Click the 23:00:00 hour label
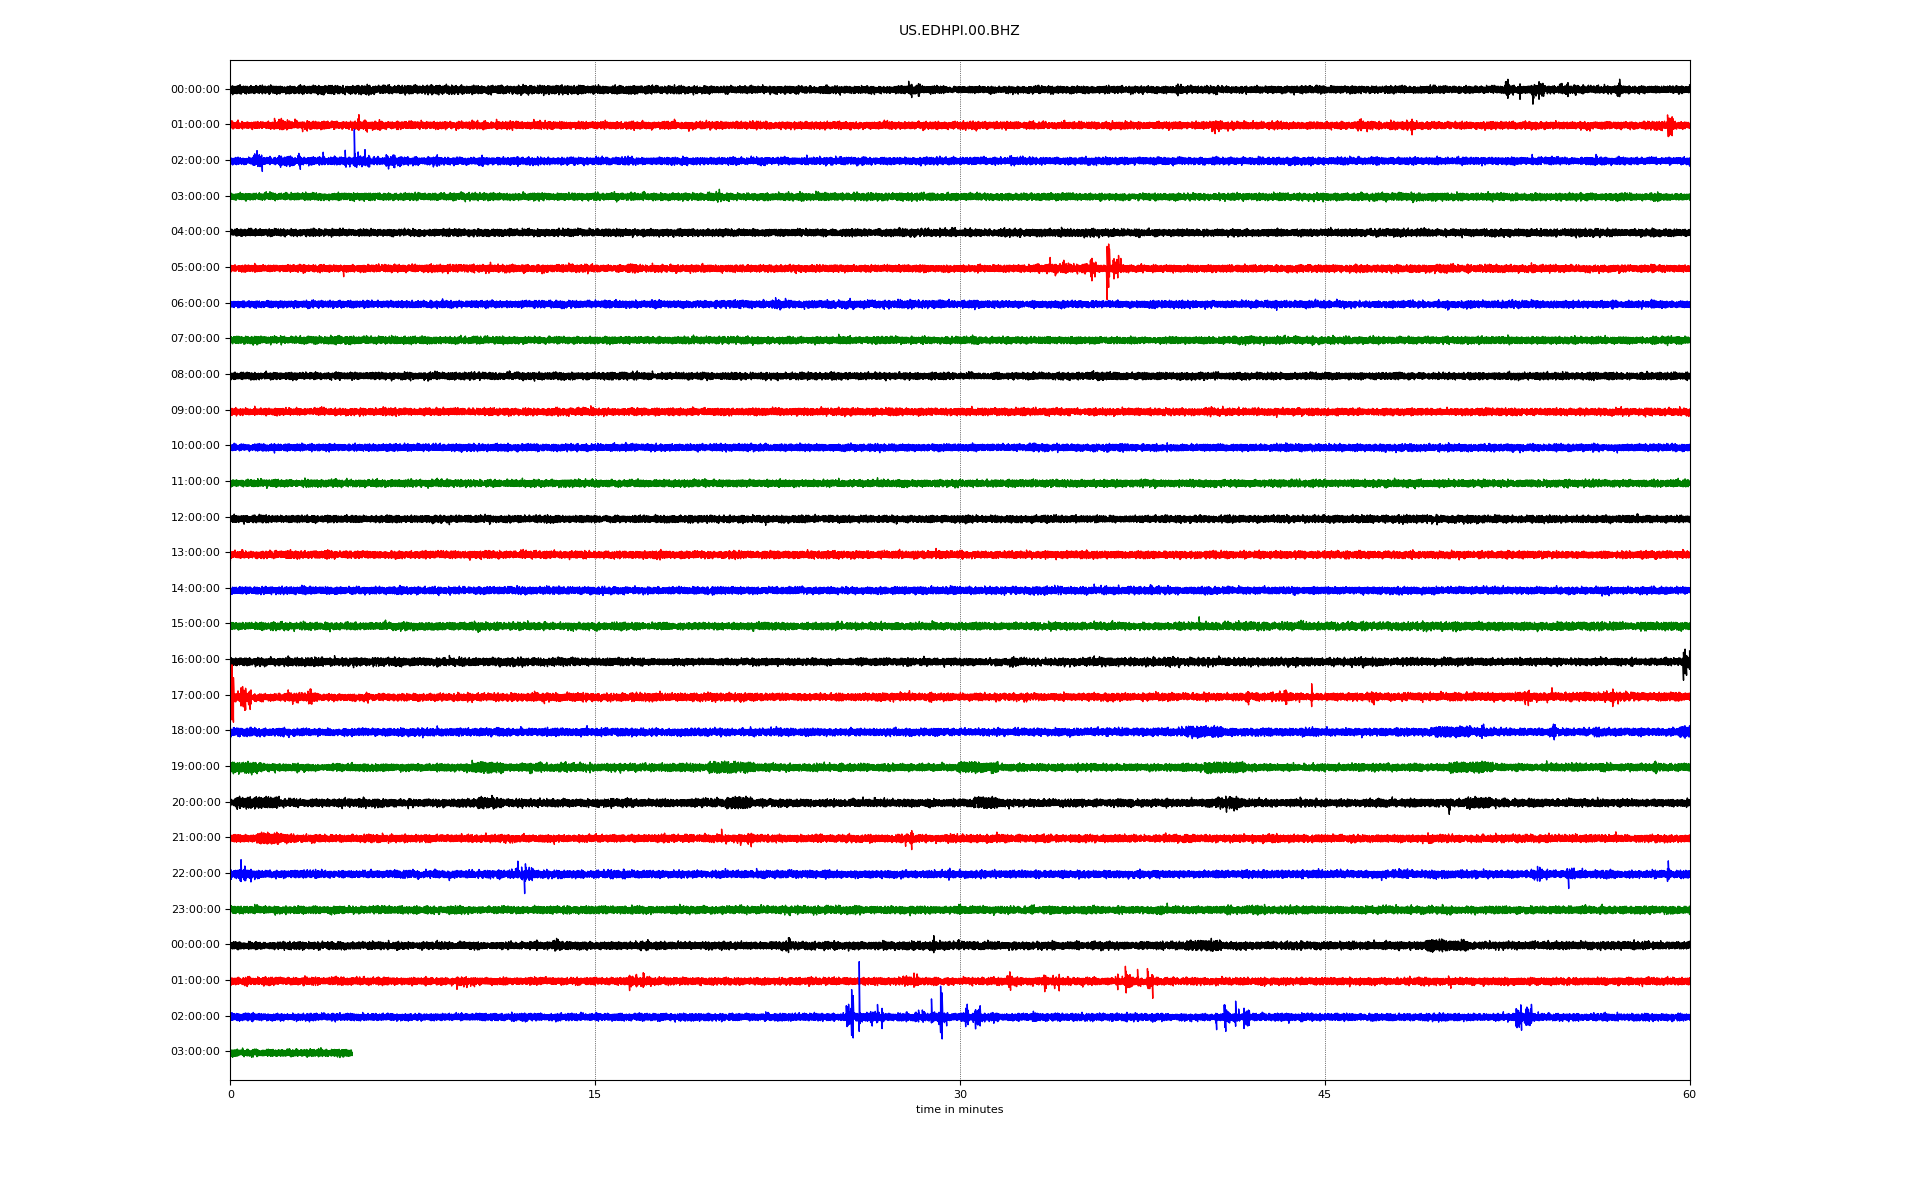This screenshot has height=1200, width=1920. pyautogui.click(x=195, y=910)
